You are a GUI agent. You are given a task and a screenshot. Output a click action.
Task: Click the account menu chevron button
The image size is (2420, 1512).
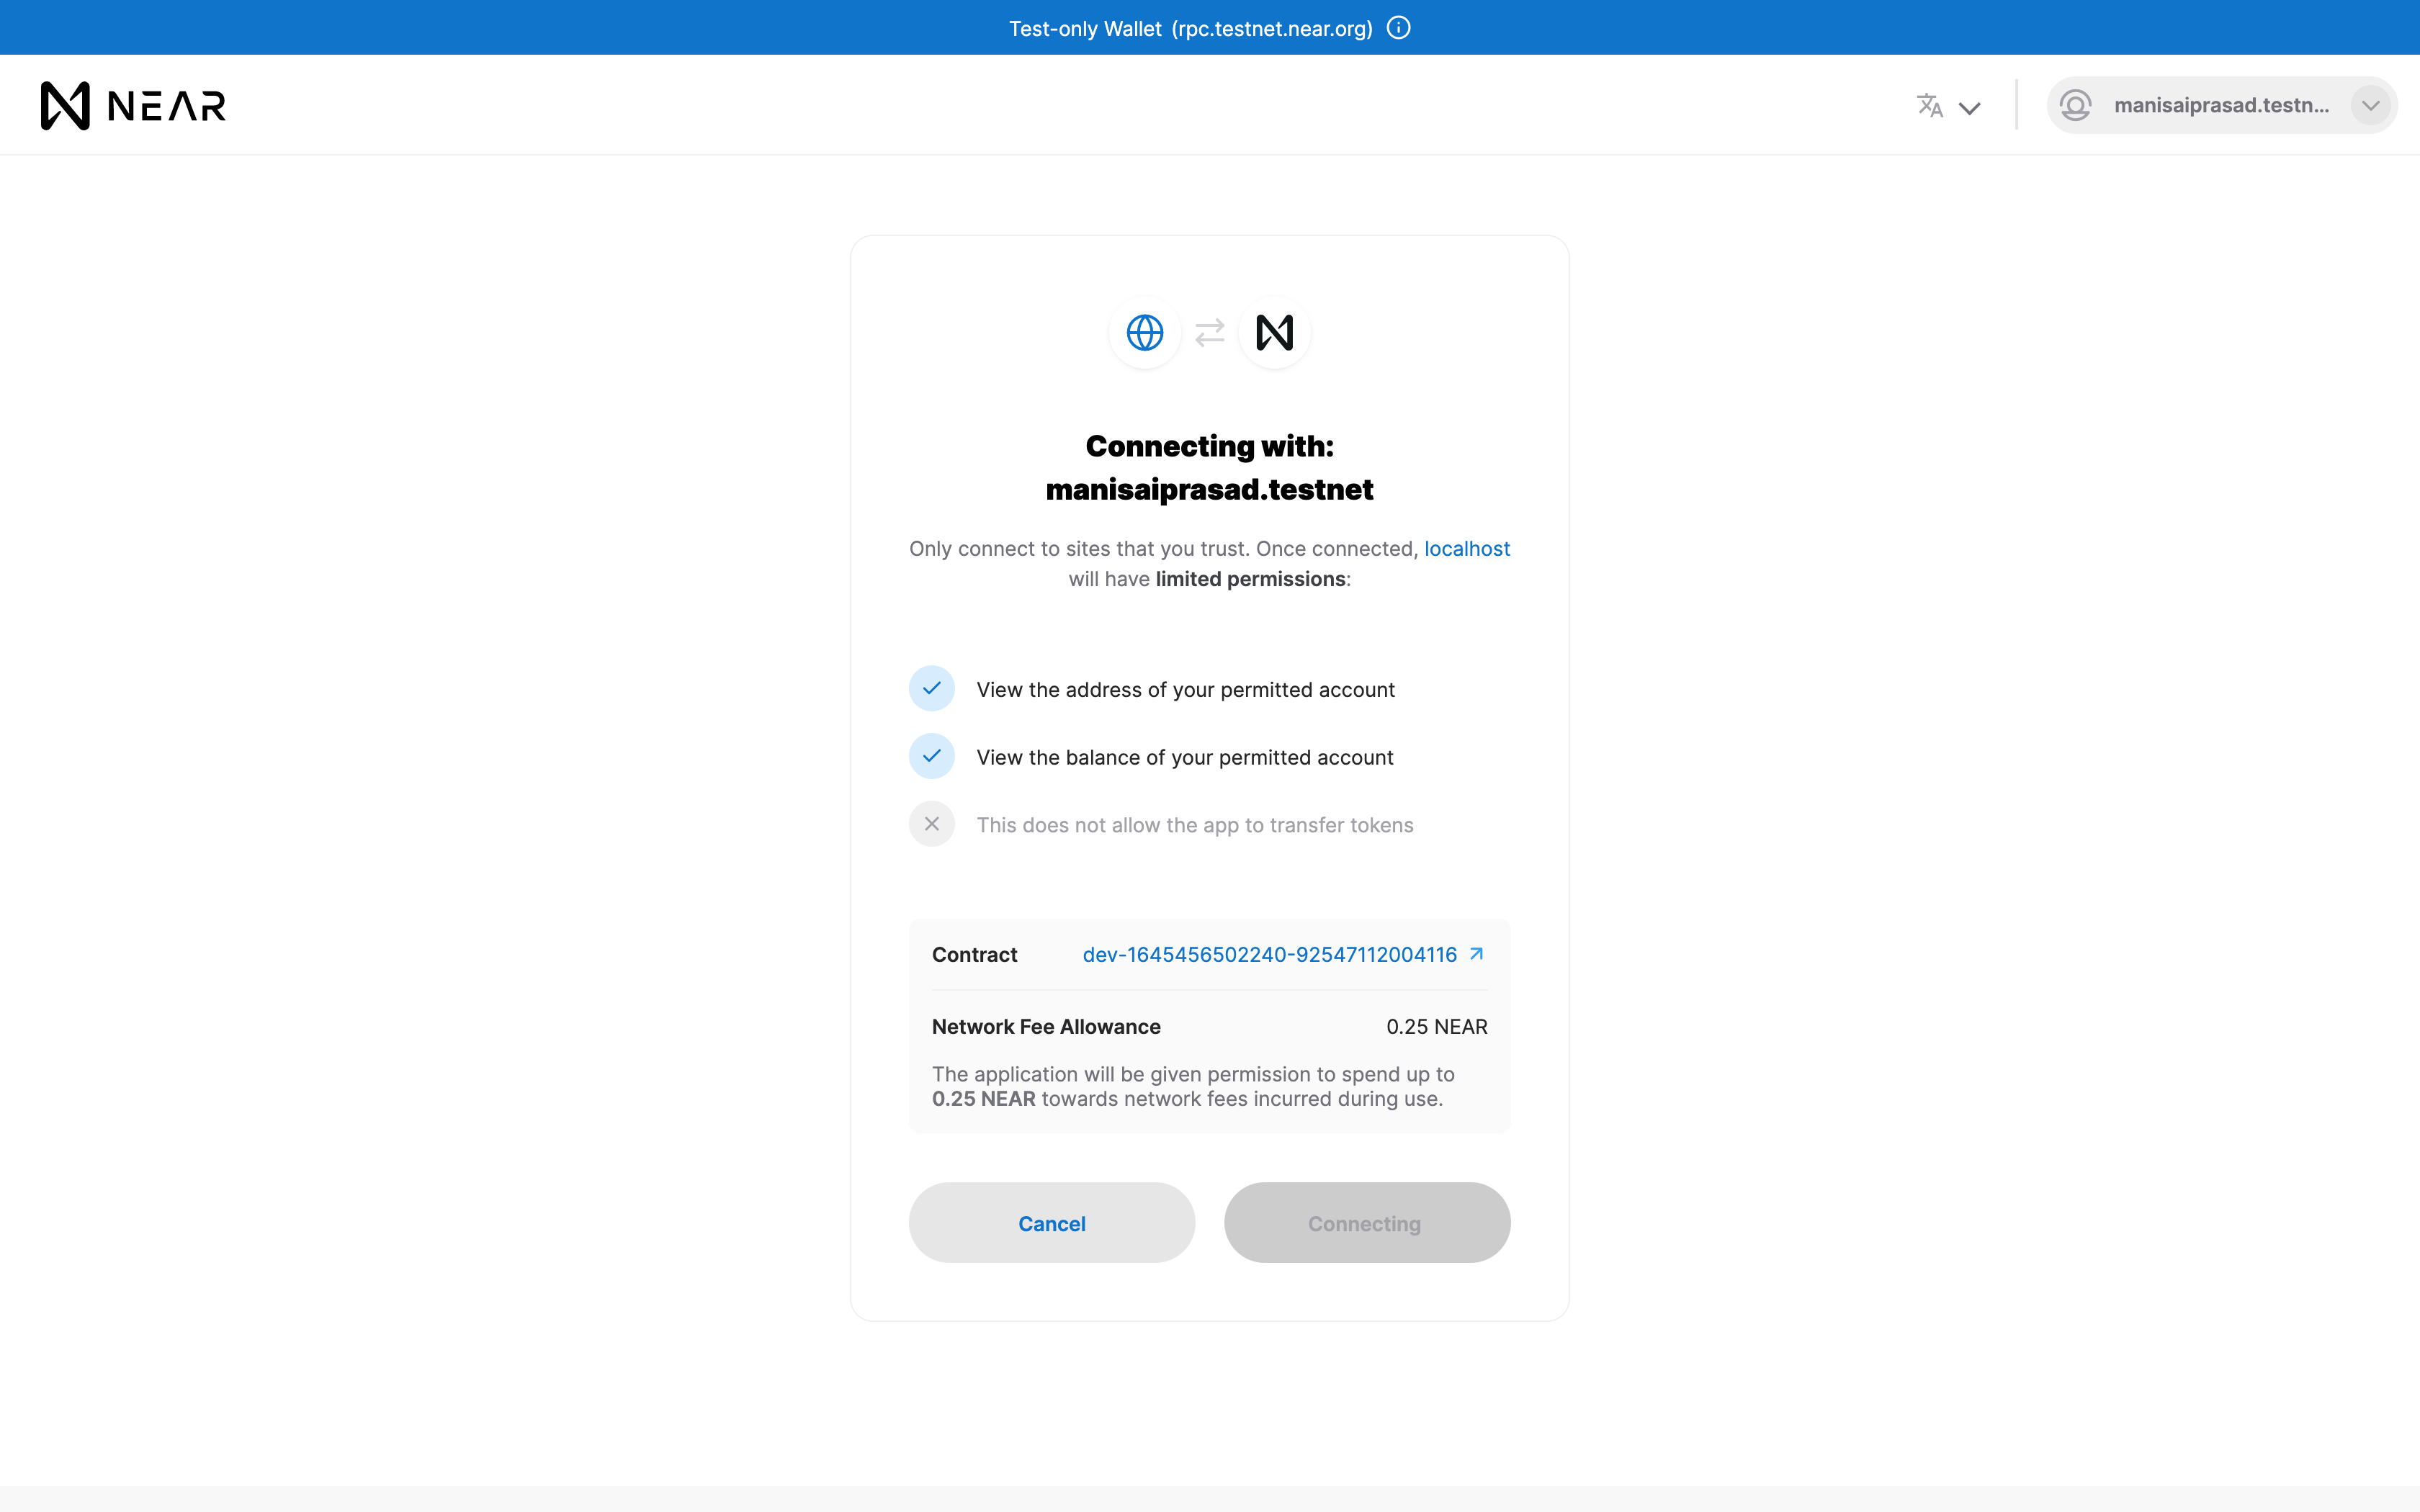click(2370, 105)
